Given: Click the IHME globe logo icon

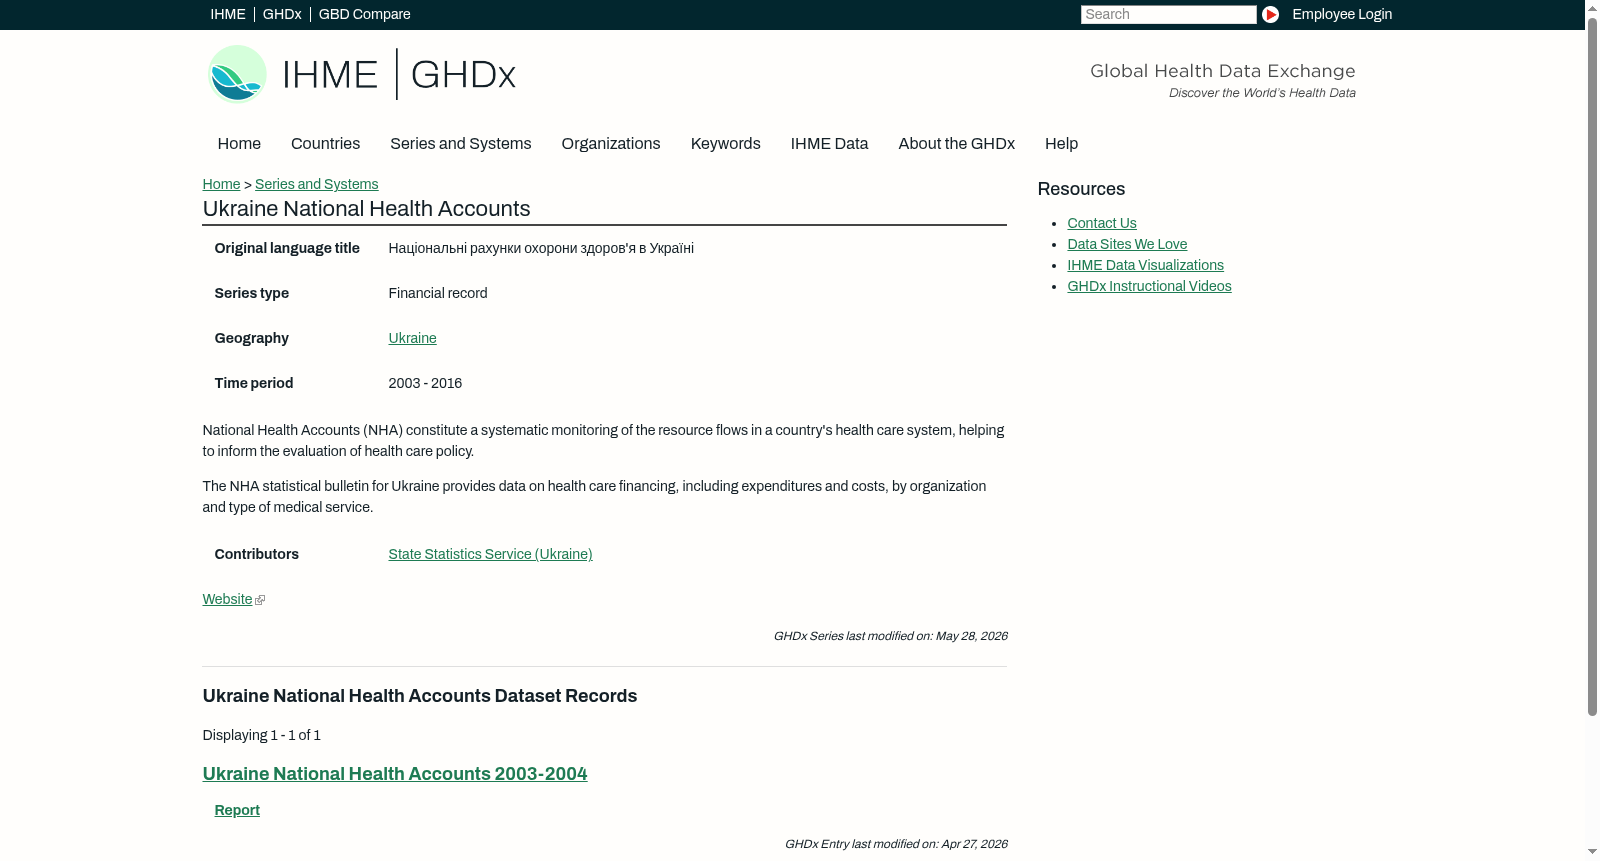Looking at the screenshot, I should (237, 74).
